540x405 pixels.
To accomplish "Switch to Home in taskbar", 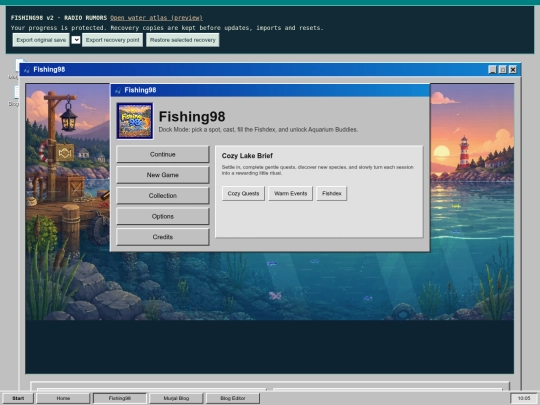I will tap(63, 398).
